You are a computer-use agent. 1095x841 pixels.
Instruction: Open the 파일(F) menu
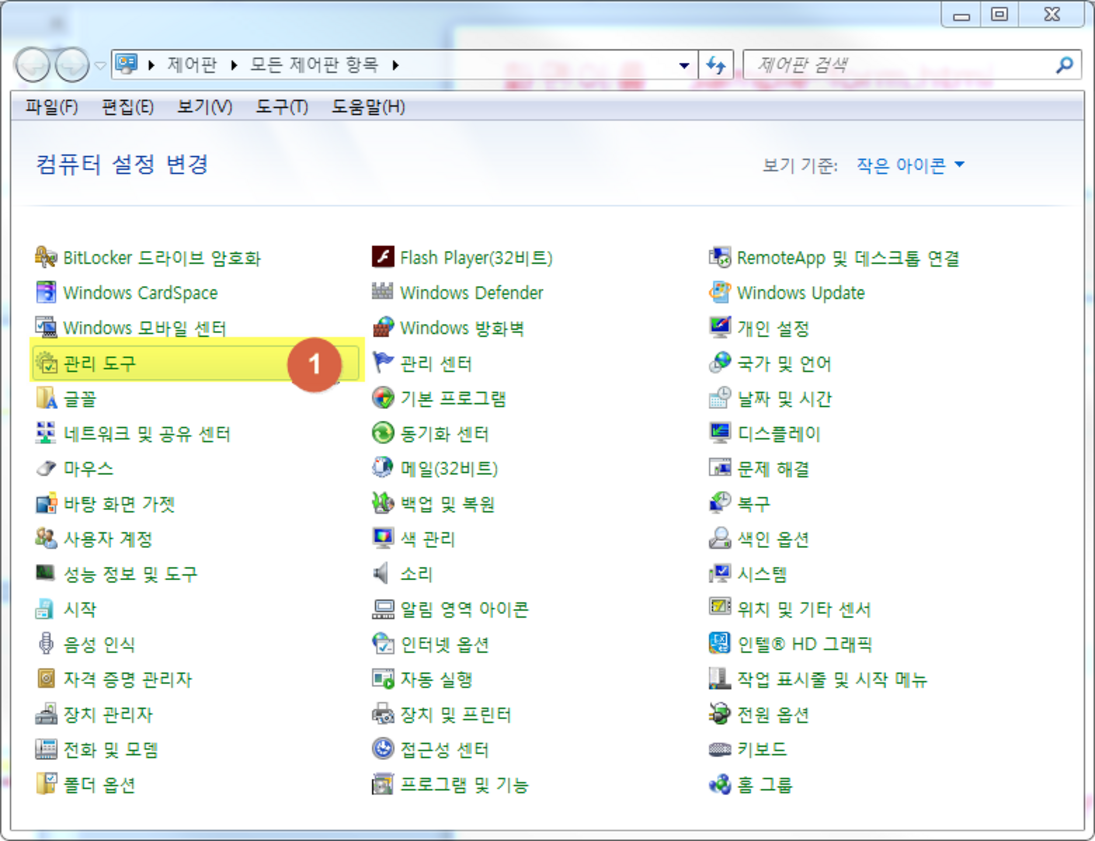click(x=51, y=107)
